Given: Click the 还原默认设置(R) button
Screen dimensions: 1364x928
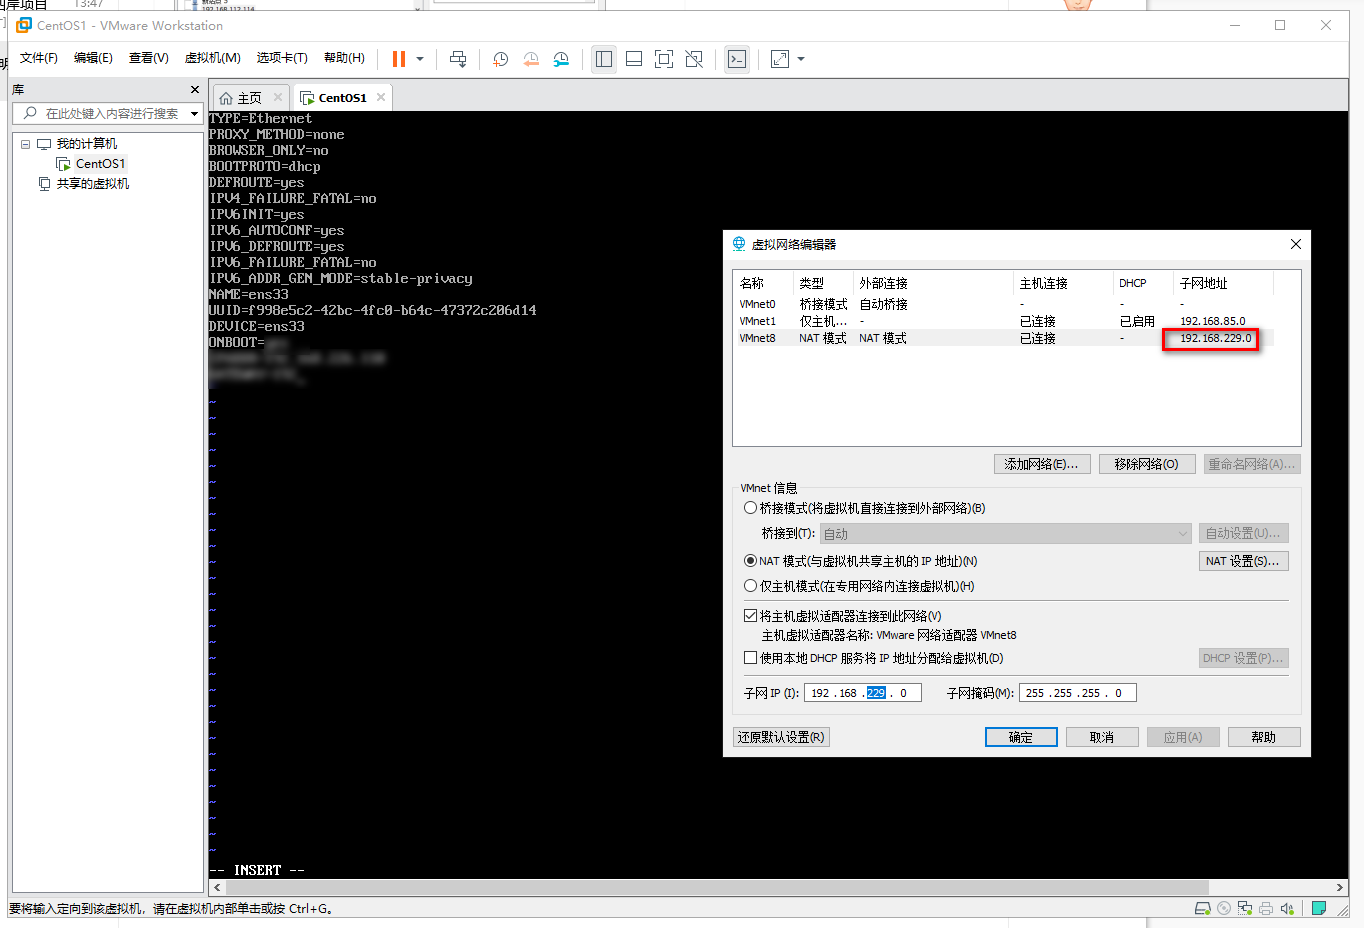Looking at the screenshot, I should [781, 737].
